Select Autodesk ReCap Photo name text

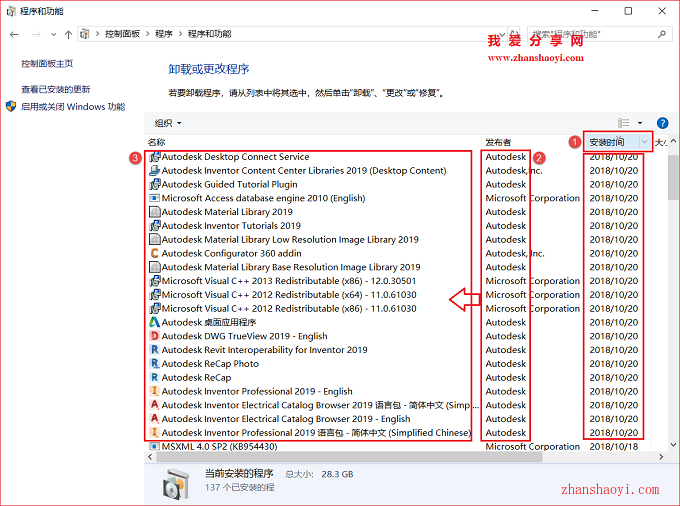210,364
